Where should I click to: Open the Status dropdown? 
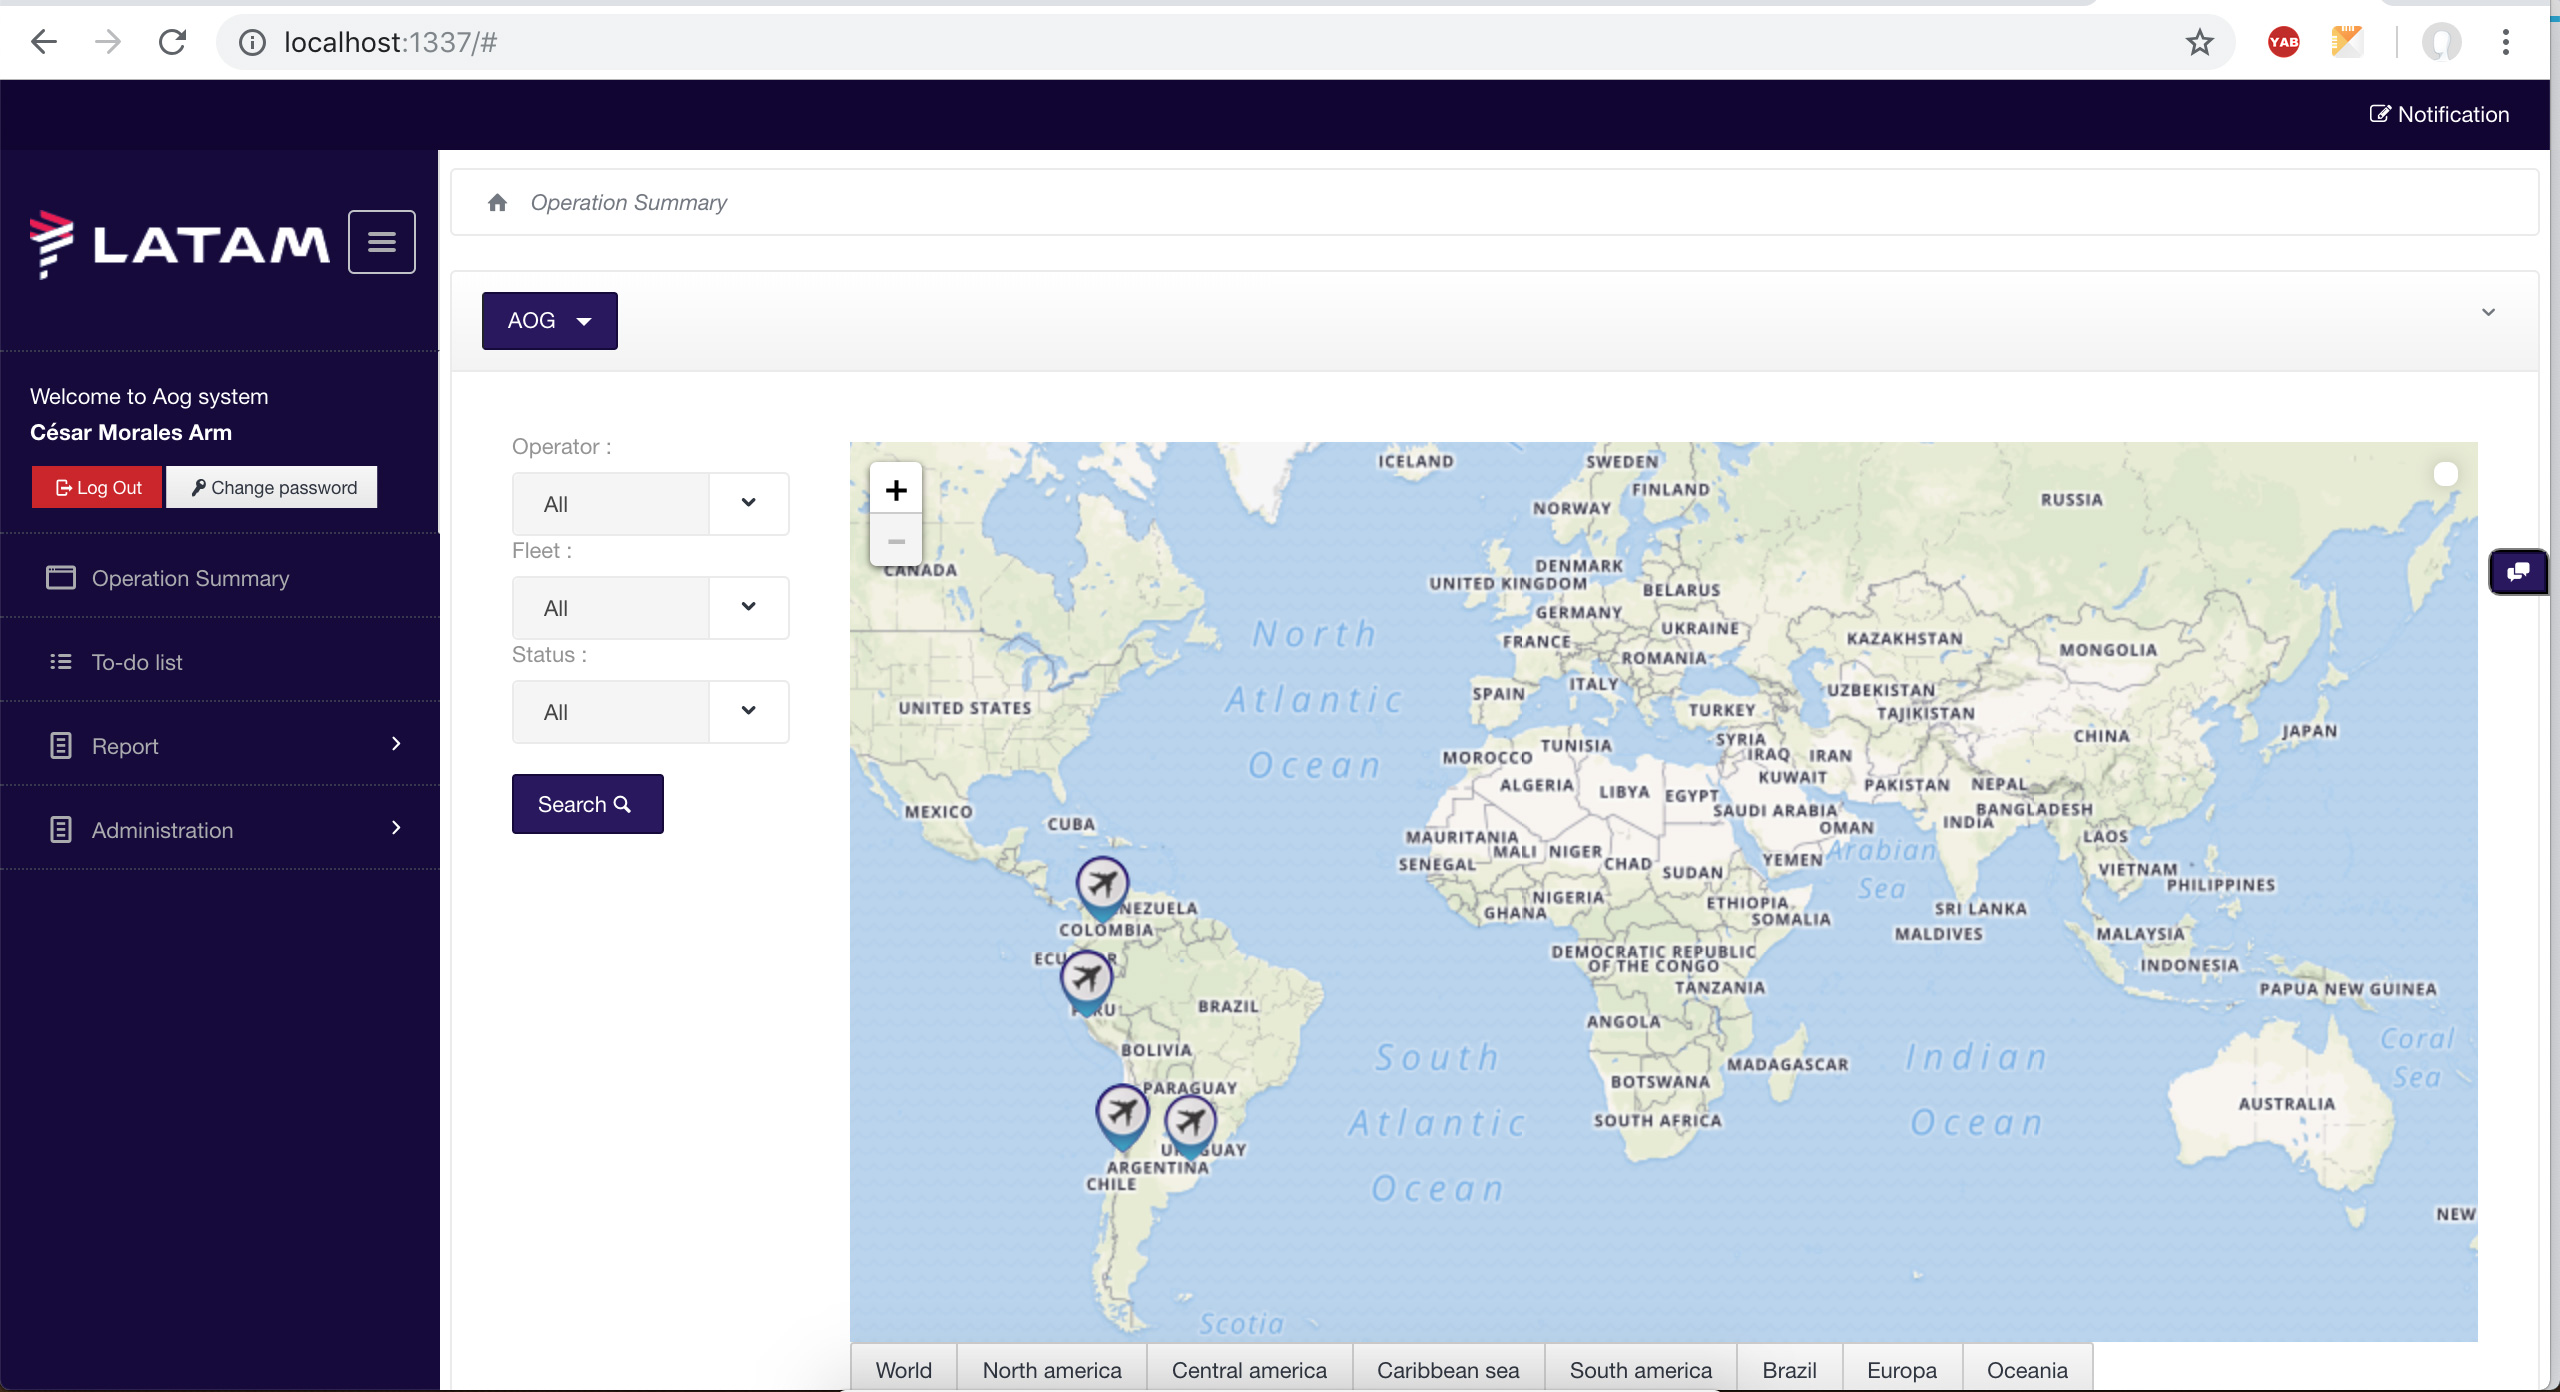651,712
